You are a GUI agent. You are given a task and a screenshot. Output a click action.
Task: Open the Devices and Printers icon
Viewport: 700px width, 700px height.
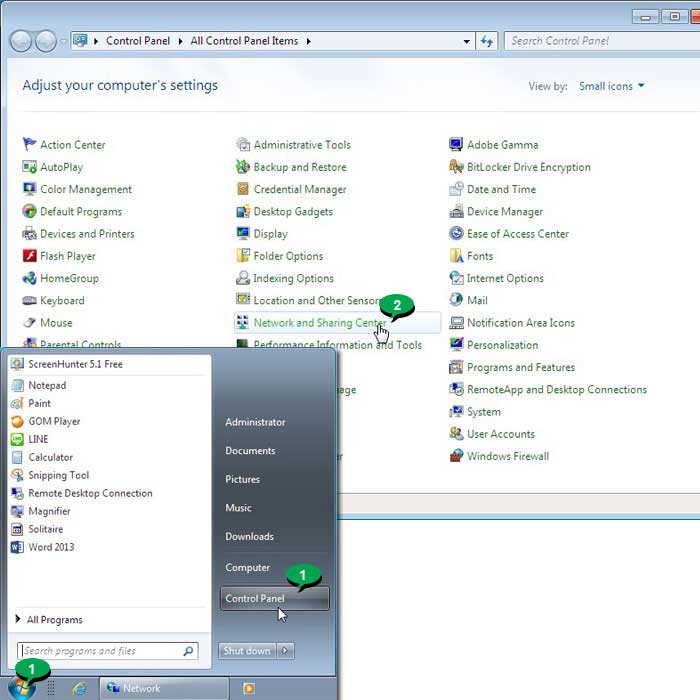(x=29, y=233)
